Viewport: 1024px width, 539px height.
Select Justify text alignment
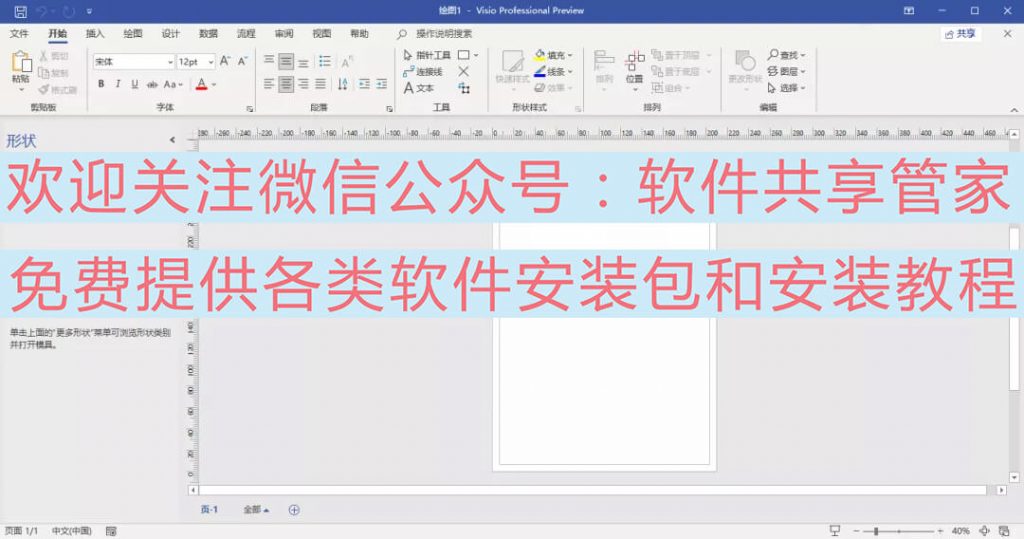coord(321,84)
